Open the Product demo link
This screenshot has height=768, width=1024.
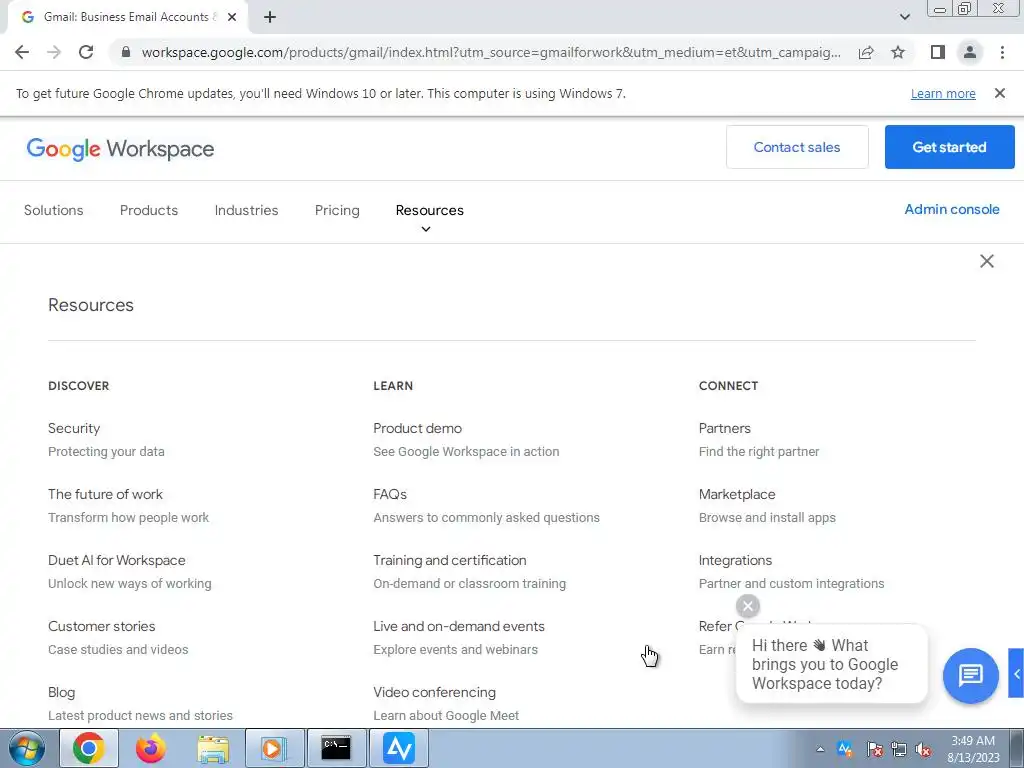click(417, 428)
